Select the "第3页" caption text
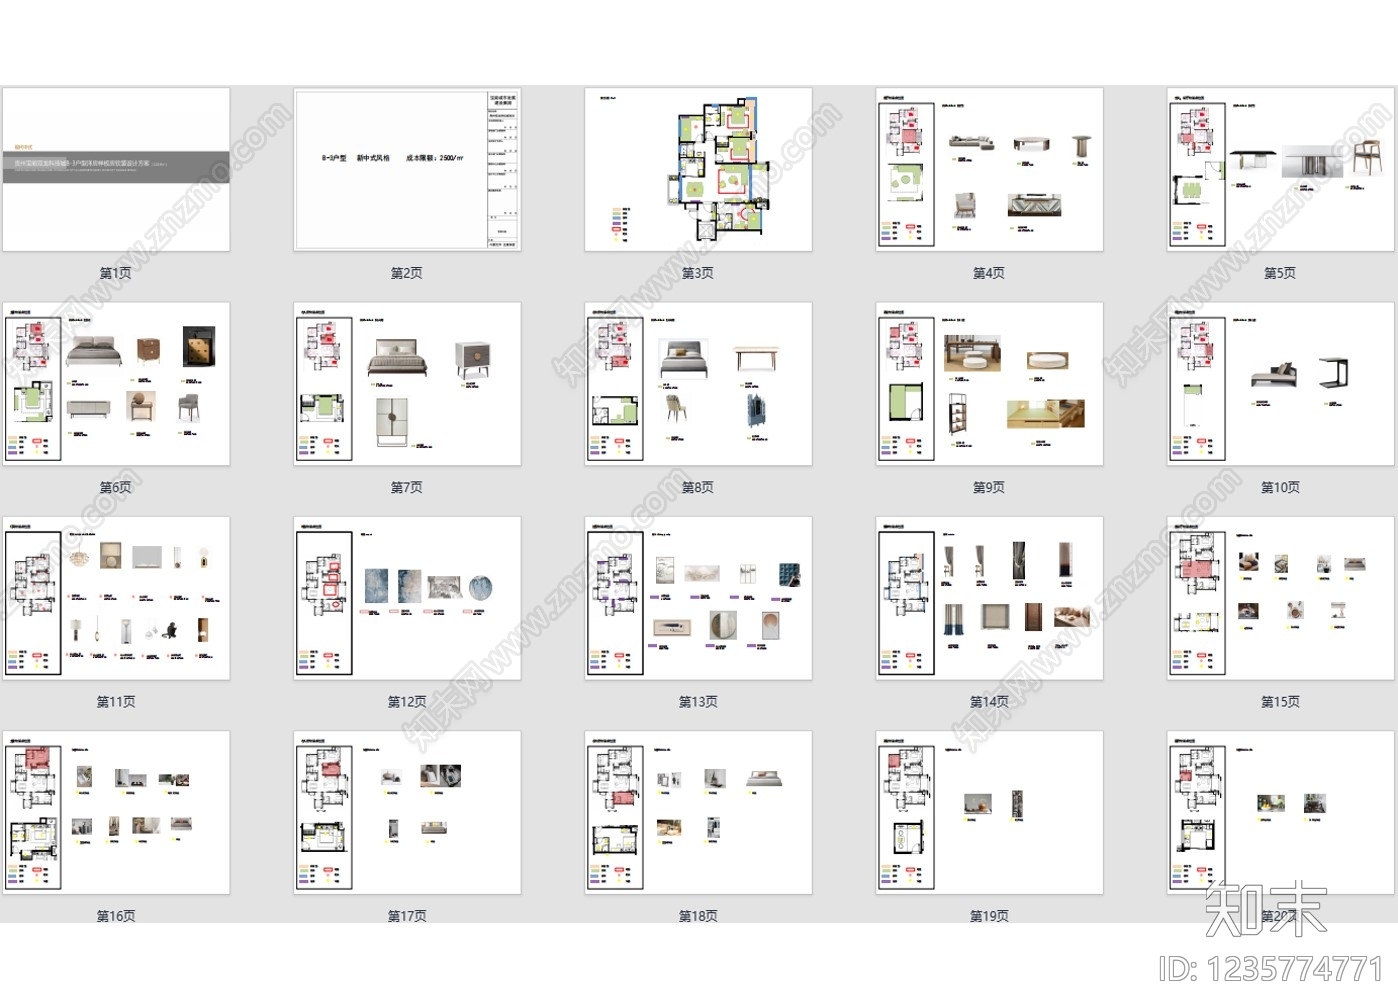 click(x=698, y=273)
